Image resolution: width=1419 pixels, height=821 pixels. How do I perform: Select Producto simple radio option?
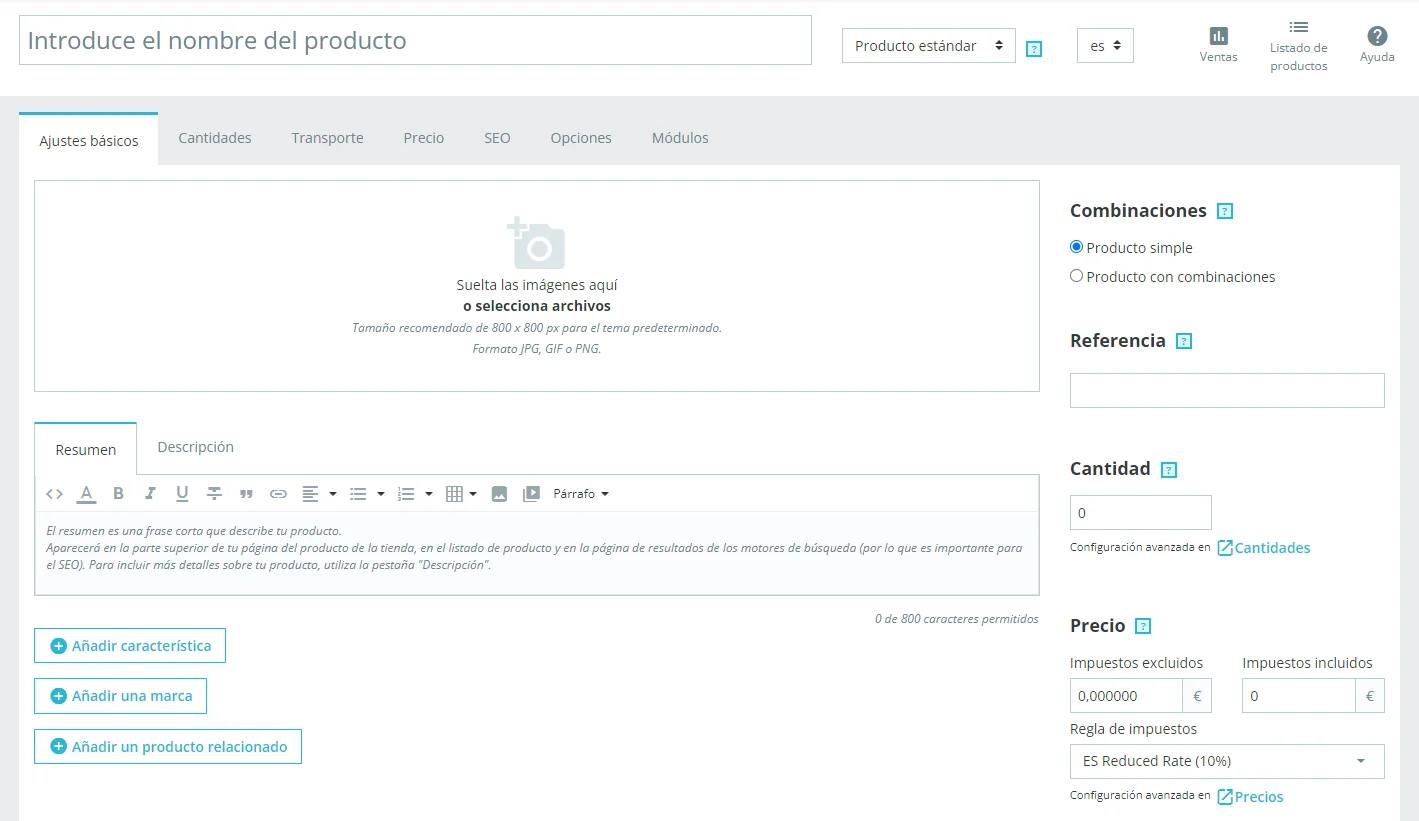click(1076, 247)
